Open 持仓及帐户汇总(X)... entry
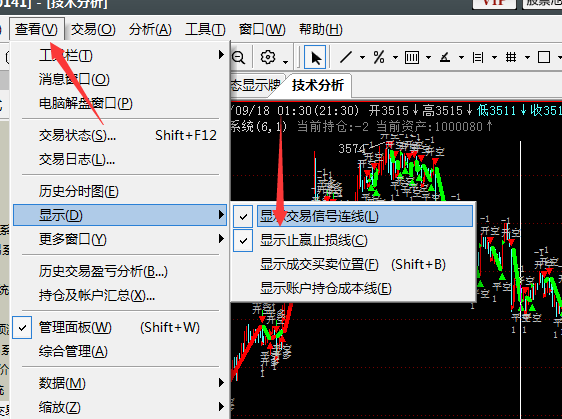562x419 pixels. [120, 295]
